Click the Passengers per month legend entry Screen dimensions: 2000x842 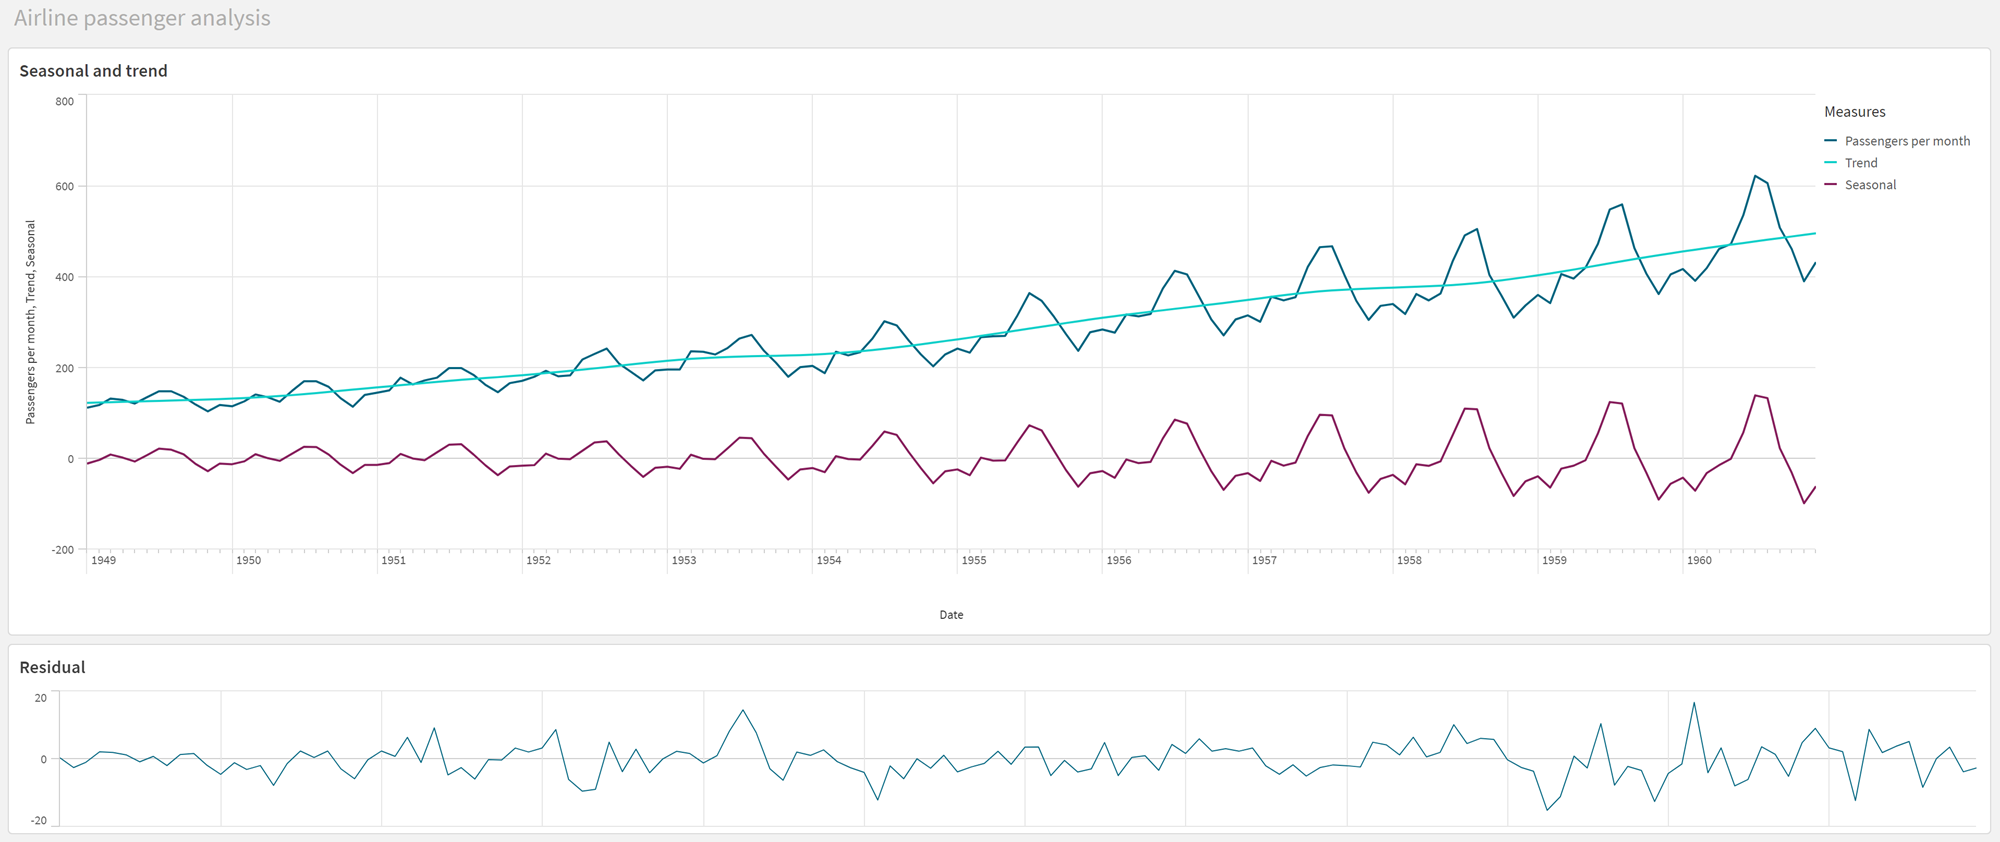coord(1906,141)
